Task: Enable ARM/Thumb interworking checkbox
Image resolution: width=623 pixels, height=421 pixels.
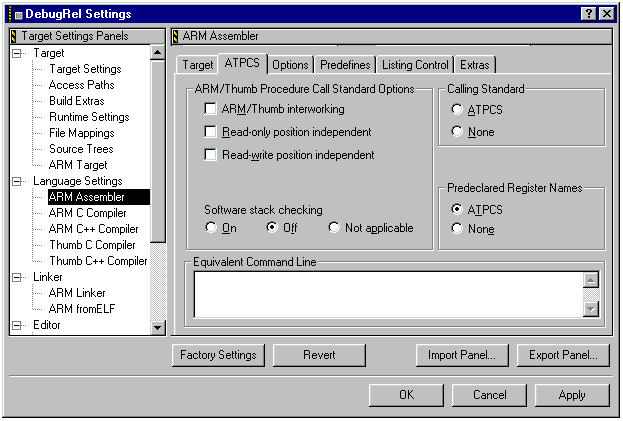Action: point(210,109)
